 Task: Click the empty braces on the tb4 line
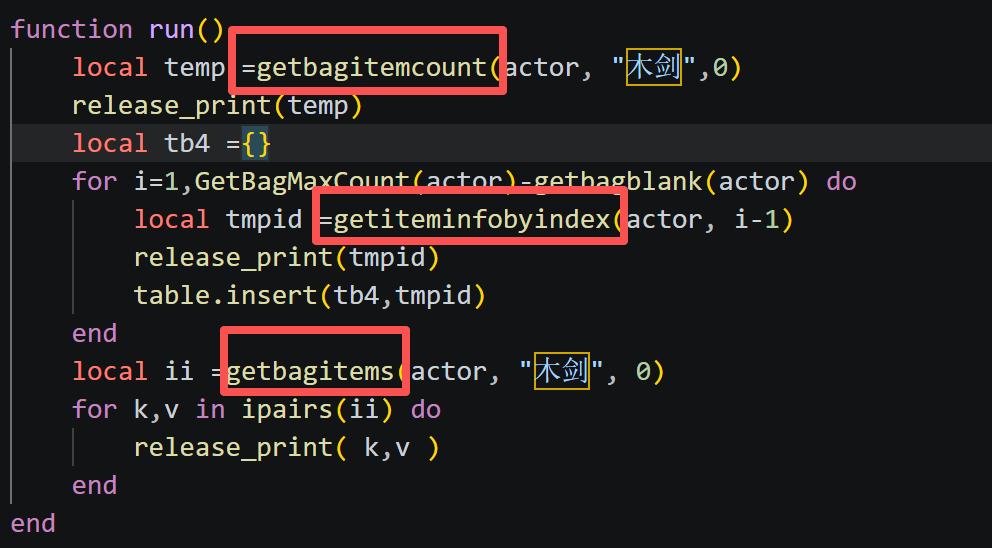[256, 143]
